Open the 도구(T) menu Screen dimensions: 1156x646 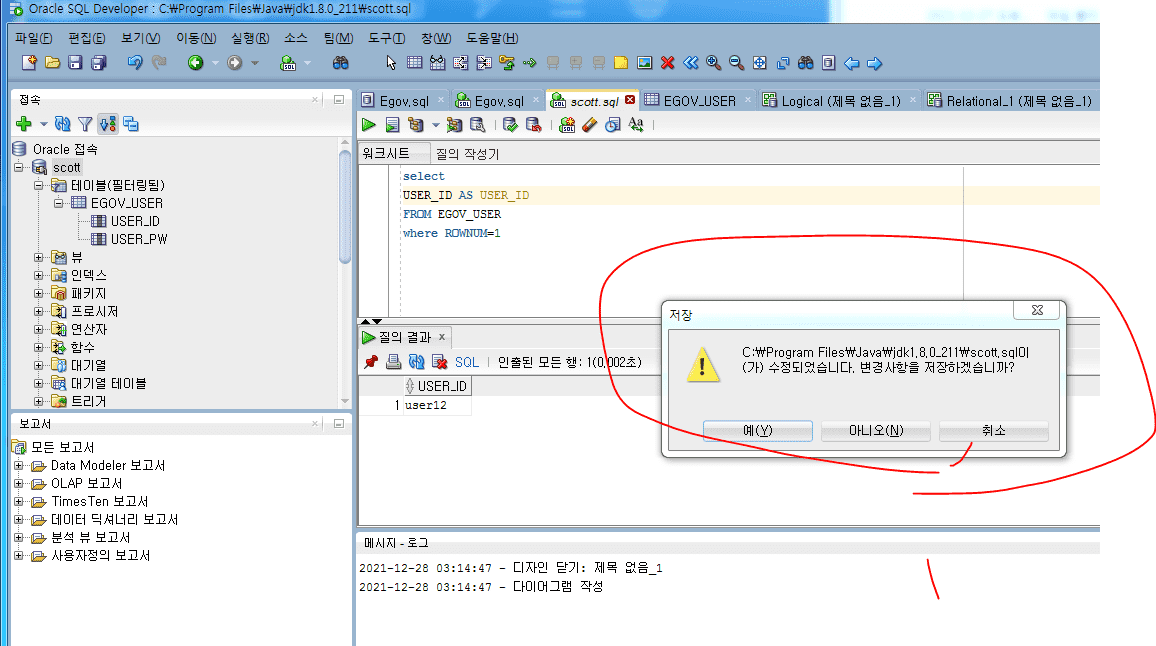tap(387, 38)
